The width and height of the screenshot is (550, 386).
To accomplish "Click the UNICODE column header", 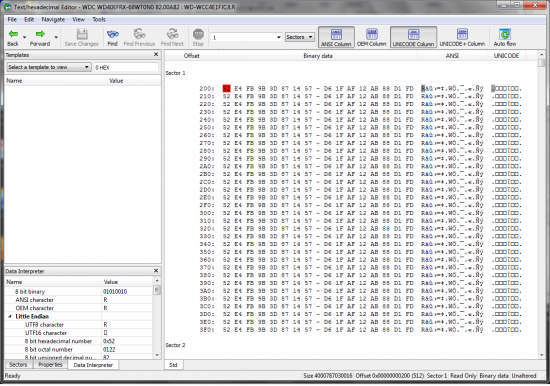I will click(506, 56).
